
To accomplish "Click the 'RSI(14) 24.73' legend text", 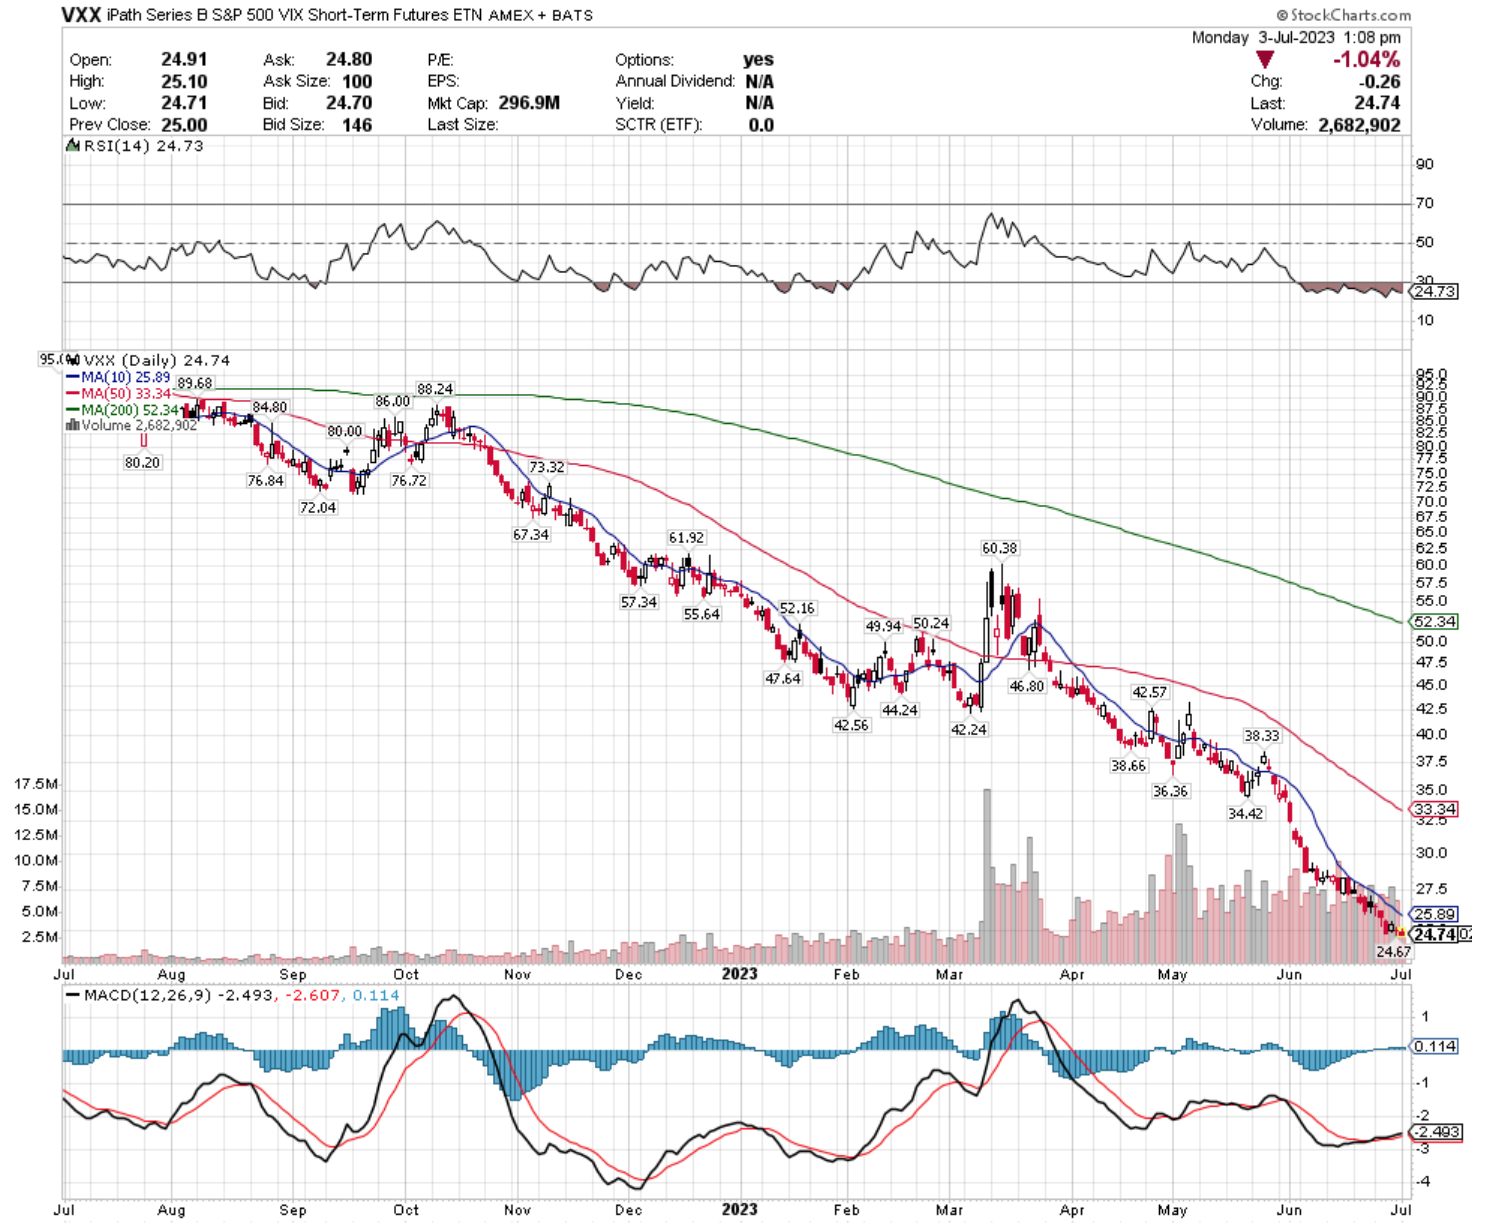I will click(142, 146).
